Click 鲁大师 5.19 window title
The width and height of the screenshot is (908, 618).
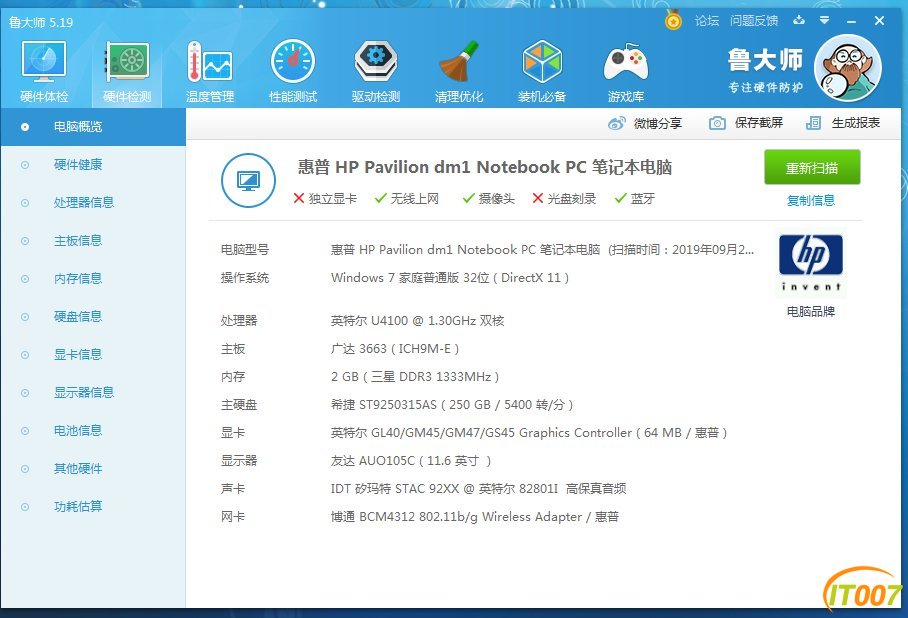(41, 23)
